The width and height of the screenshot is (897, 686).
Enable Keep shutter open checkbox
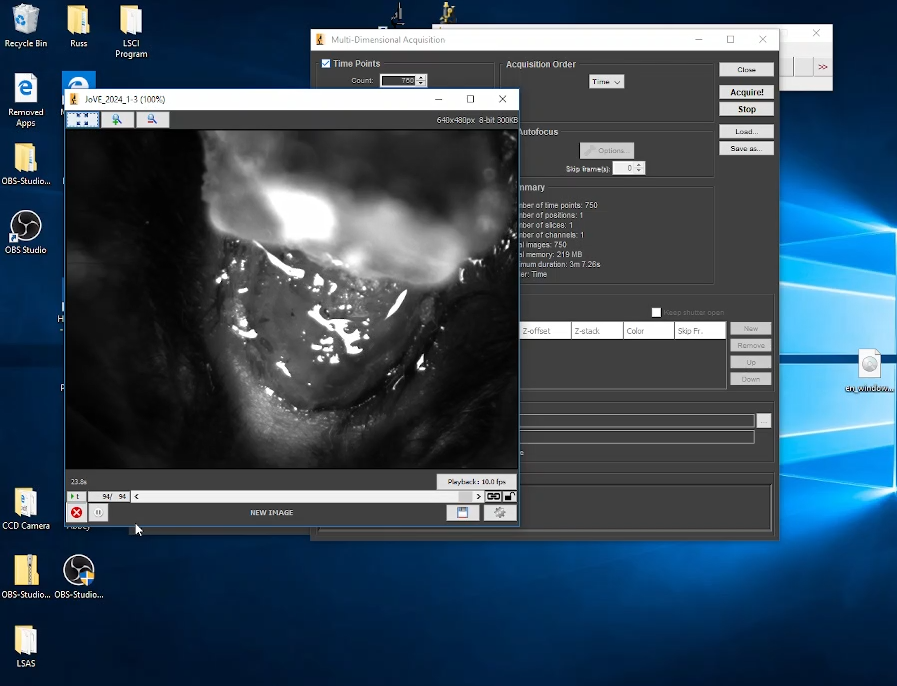(x=656, y=312)
